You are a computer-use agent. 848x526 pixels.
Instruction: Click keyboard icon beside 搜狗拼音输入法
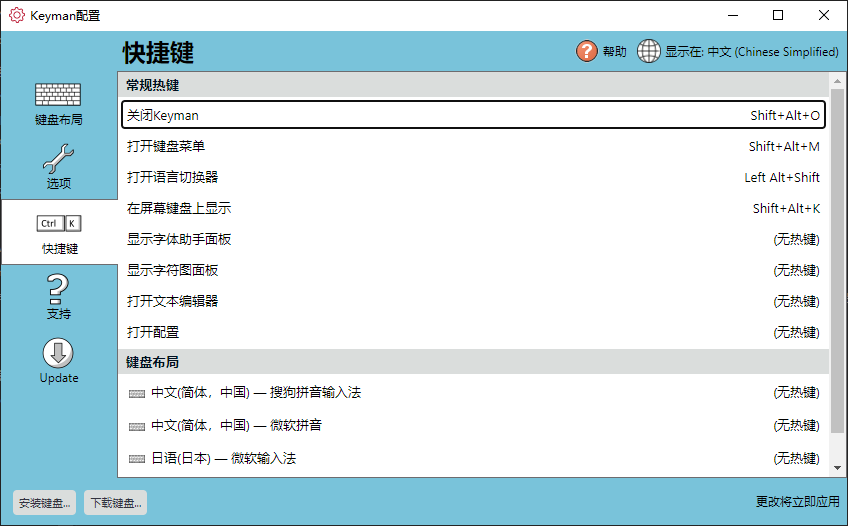pyautogui.click(x=137, y=394)
